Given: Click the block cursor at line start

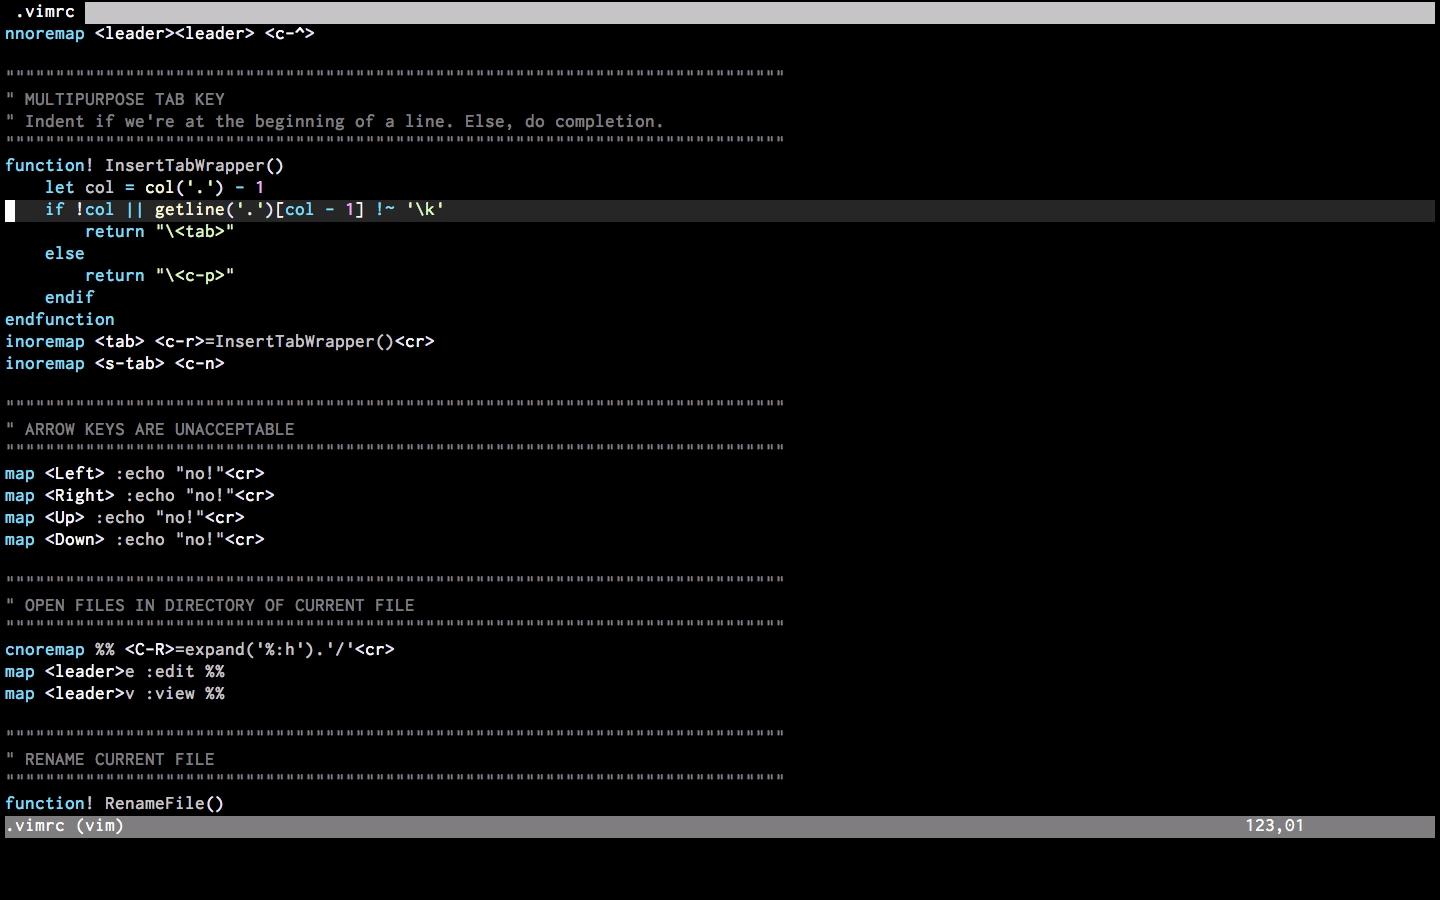Looking at the screenshot, I should [x=10, y=210].
